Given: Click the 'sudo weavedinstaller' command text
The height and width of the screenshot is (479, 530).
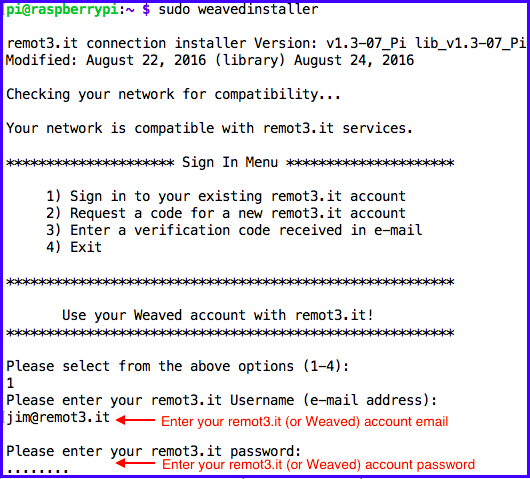Looking at the screenshot, I should (238, 9).
